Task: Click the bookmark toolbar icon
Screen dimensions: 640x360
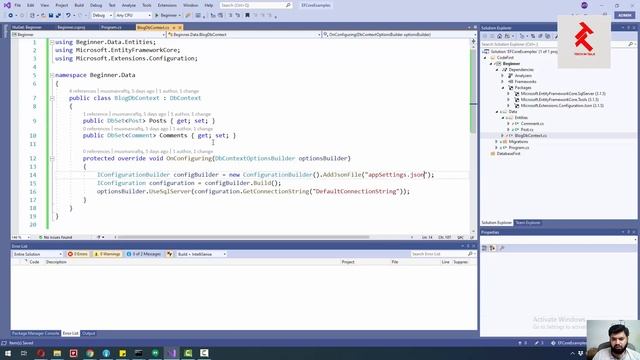Action: 247,16
